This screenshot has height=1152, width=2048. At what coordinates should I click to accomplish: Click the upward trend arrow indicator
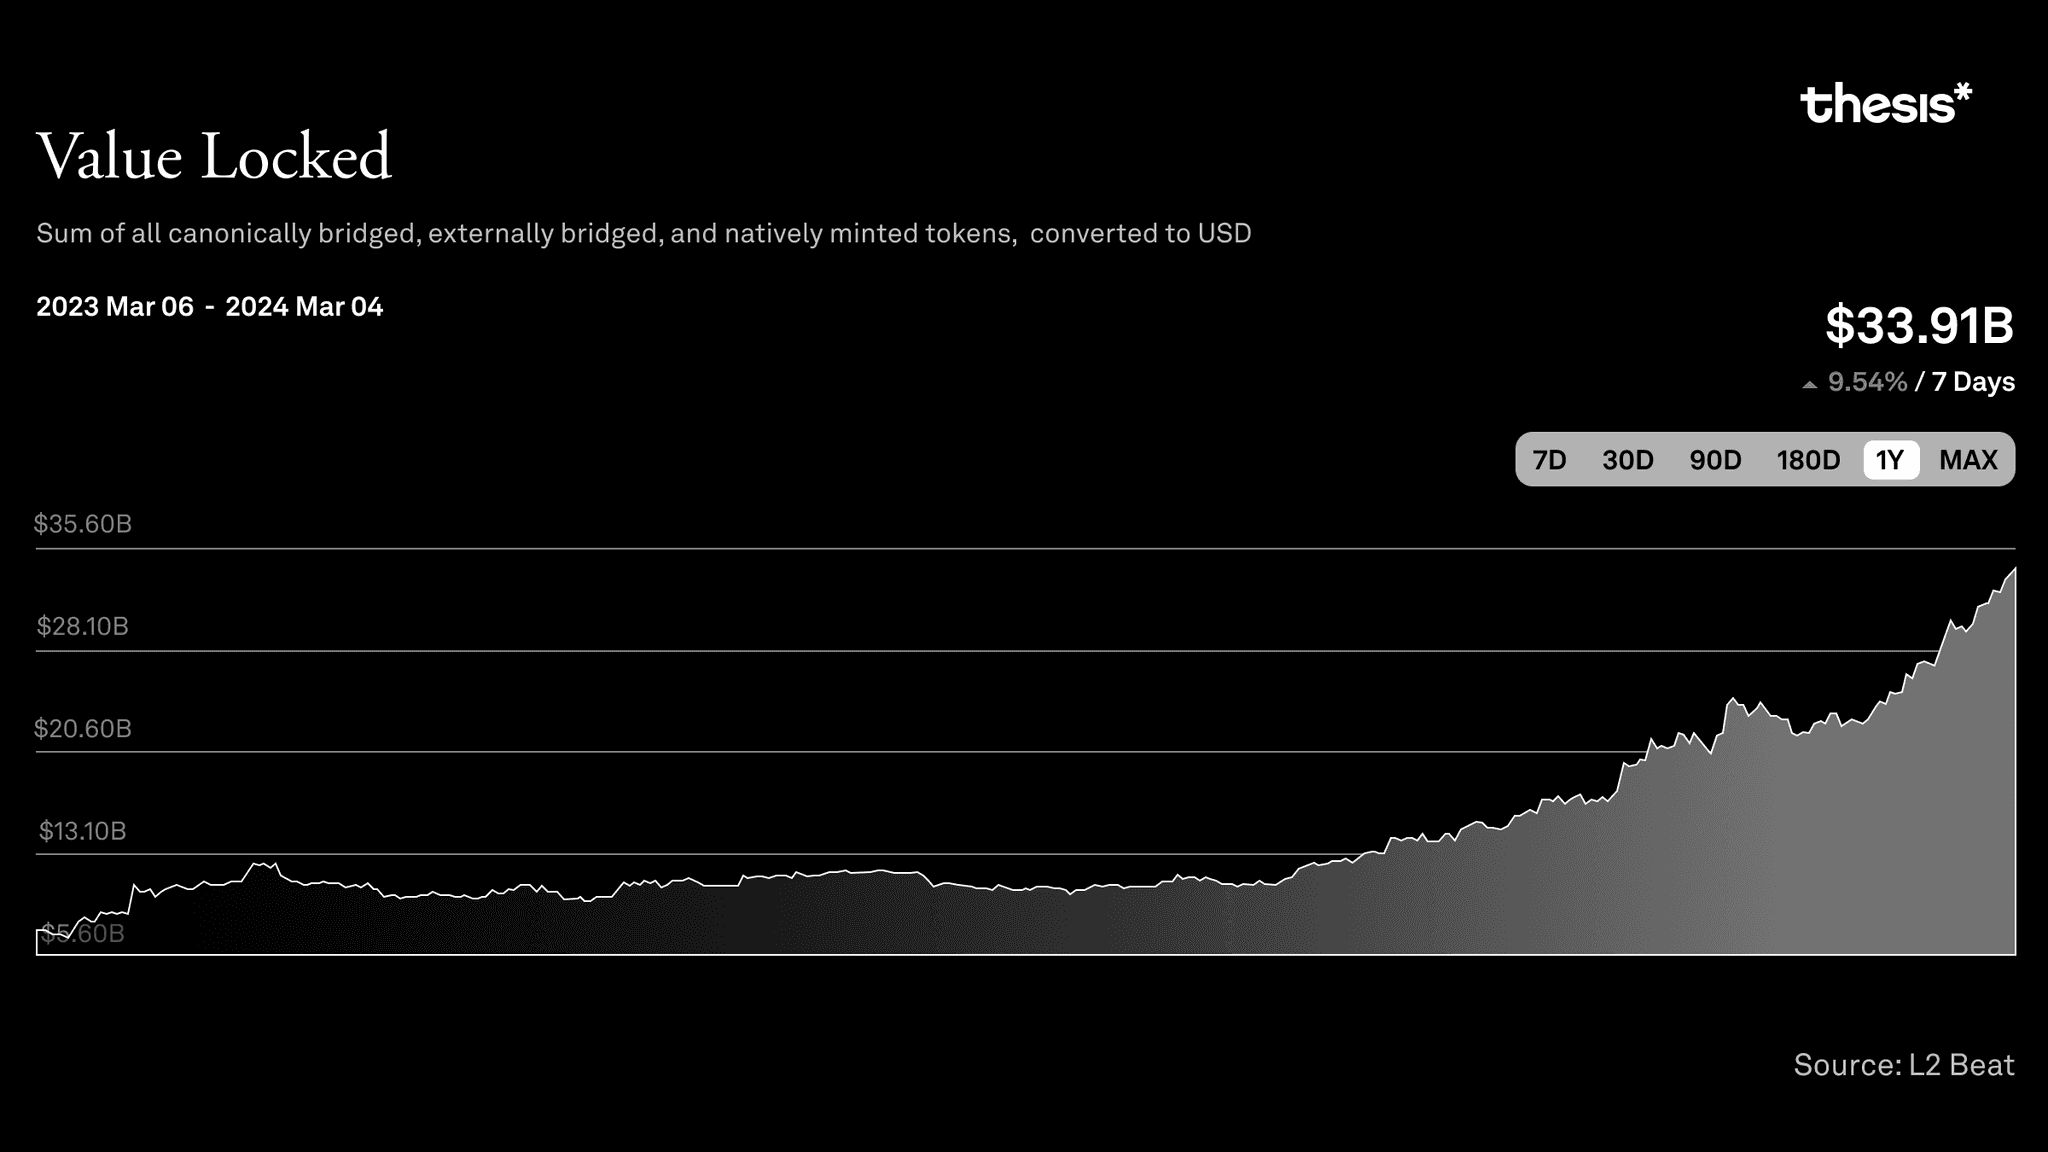pos(1806,383)
